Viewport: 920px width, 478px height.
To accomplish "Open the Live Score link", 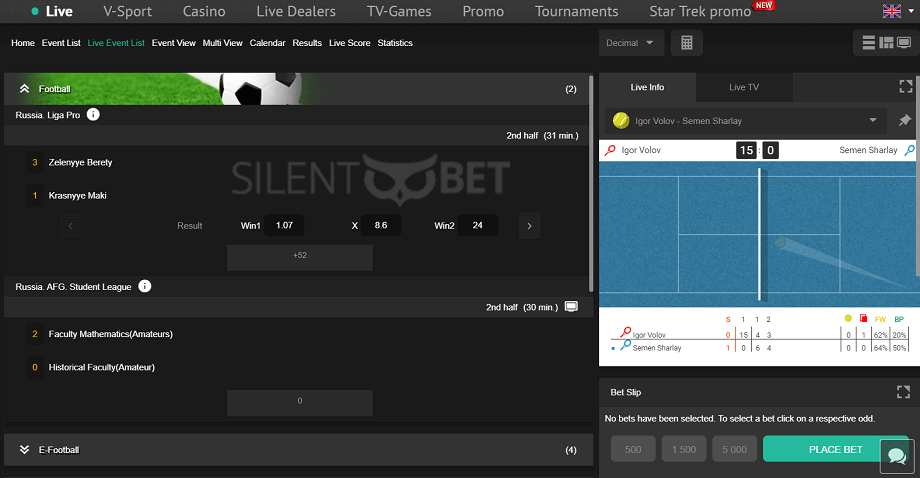I will click(x=350, y=43).
